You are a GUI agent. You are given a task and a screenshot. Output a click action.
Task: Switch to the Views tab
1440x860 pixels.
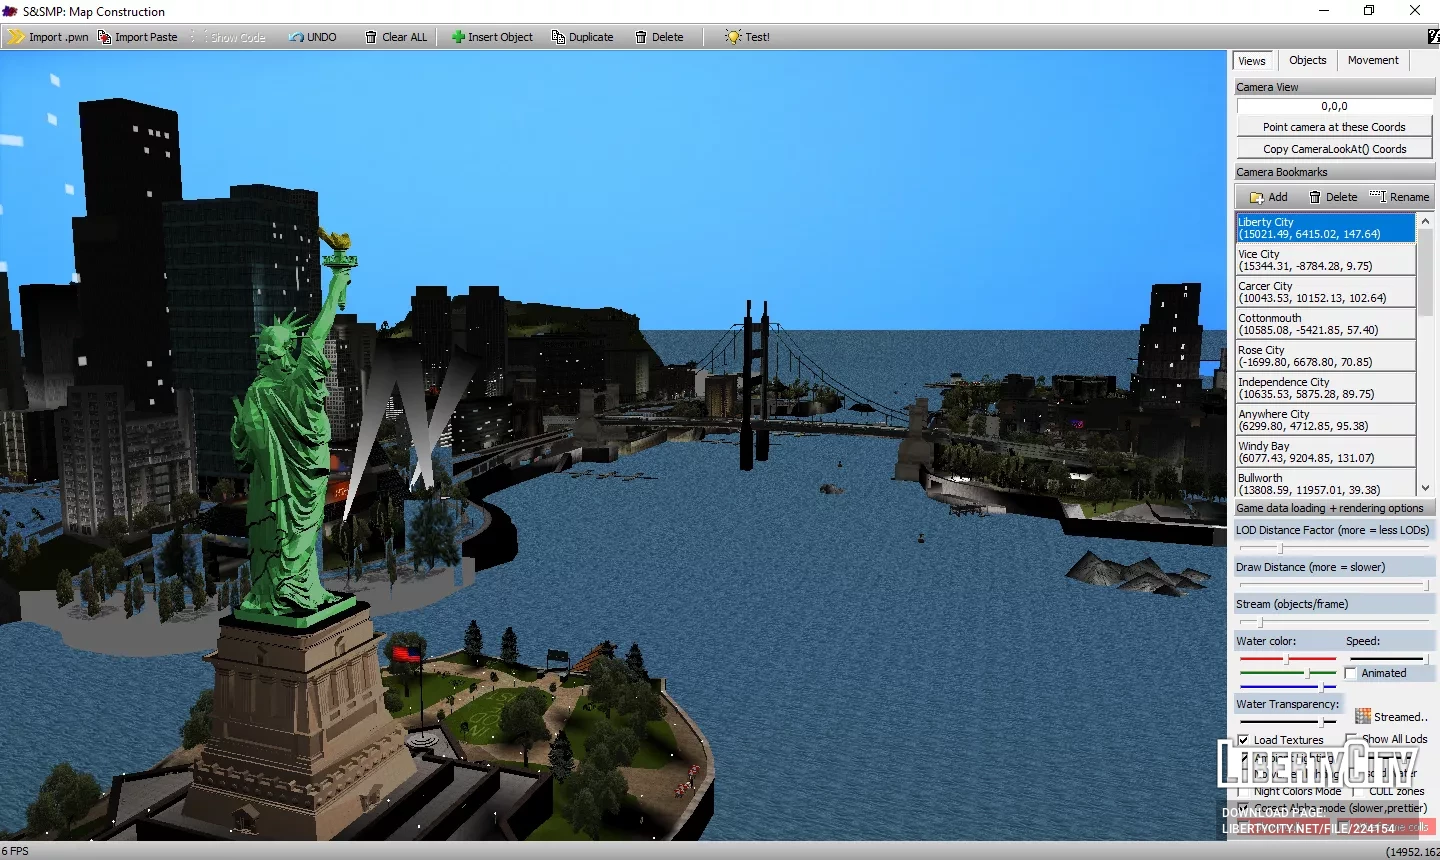point(1252,61)
